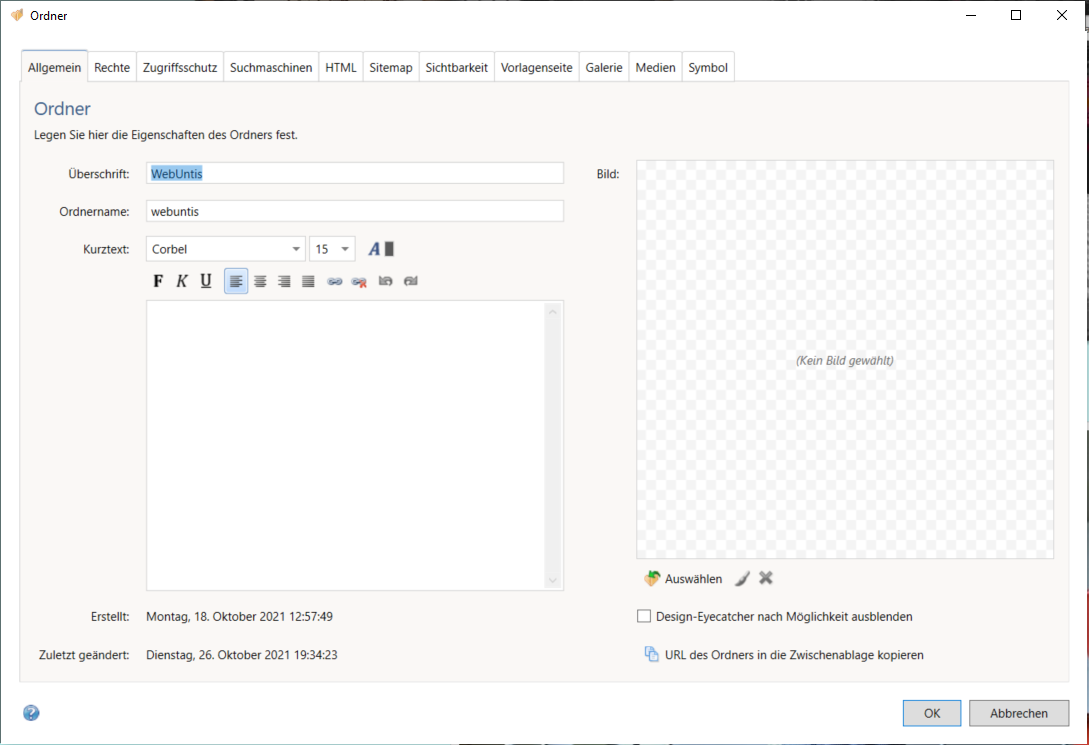This screenshot has width=1089, height=745.
Task: Toggle bold (F) formatting in Kurztext
Action: tap(158, 281)
